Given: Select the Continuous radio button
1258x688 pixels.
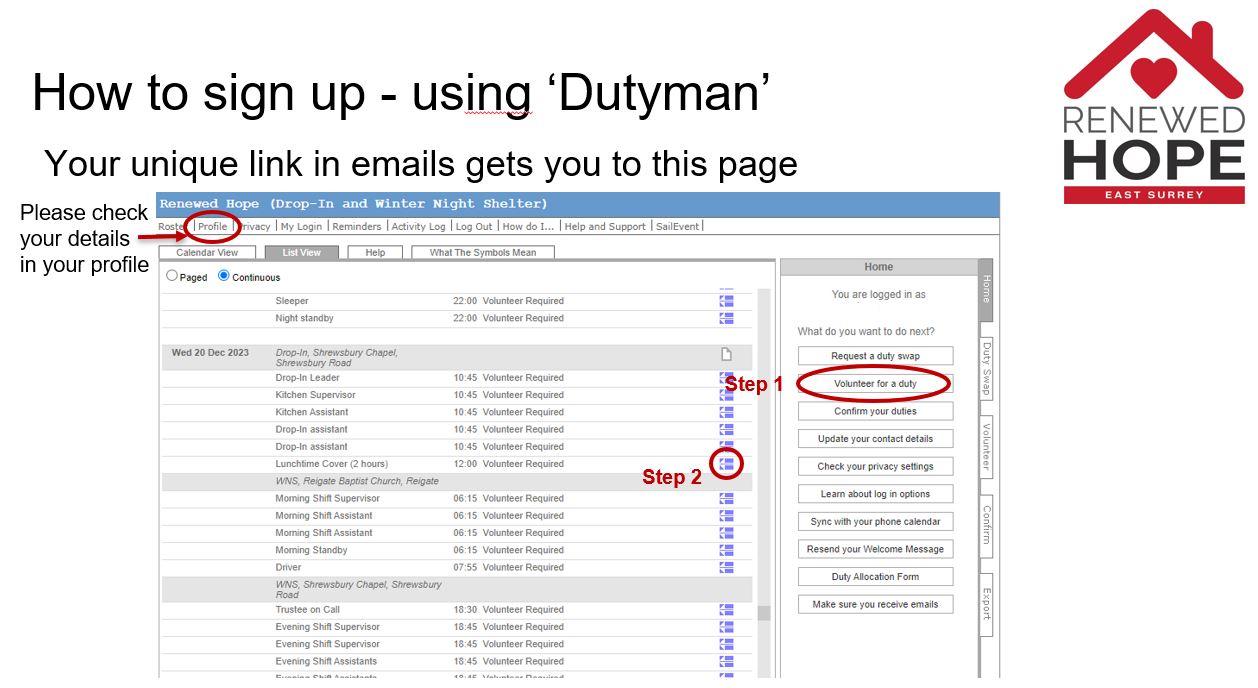Looking at the screenshot, I should 223,276.
